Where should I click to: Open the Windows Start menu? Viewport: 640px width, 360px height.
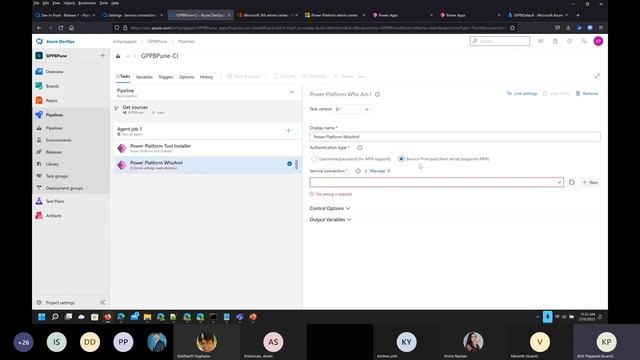point(41,317)
